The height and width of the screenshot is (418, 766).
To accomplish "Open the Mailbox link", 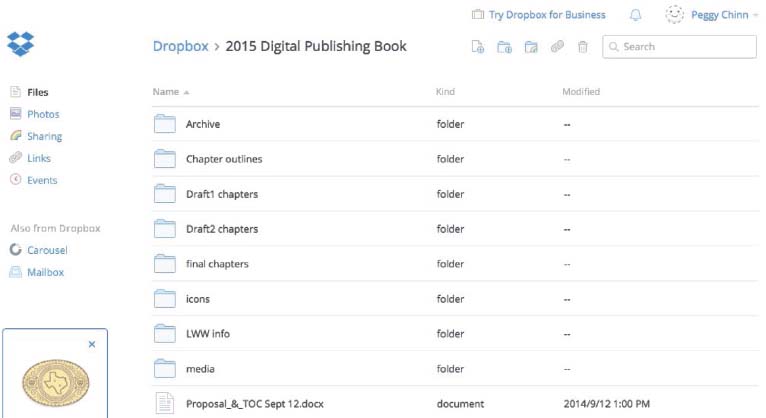I will coord(45,272).
